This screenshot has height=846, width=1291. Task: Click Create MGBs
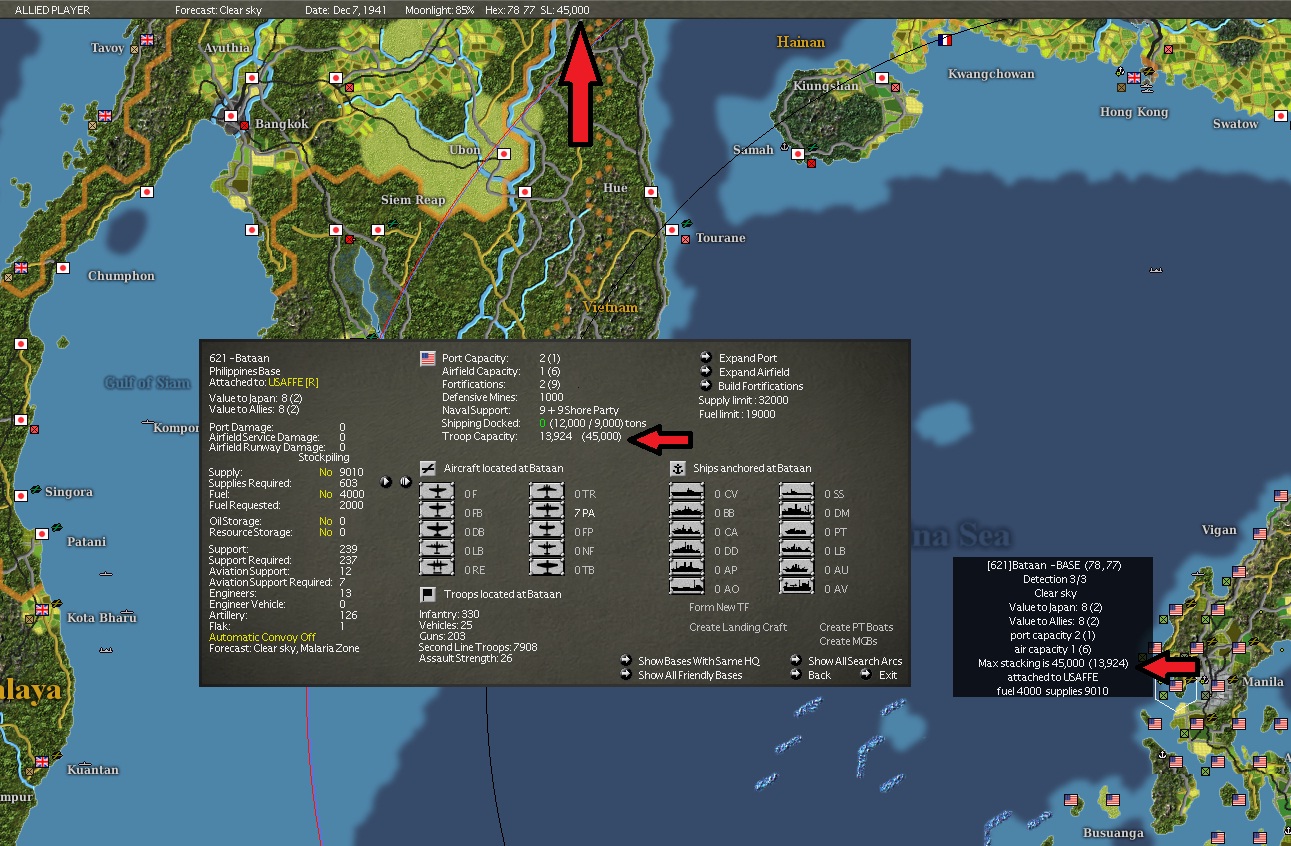[x=849, y=641]
